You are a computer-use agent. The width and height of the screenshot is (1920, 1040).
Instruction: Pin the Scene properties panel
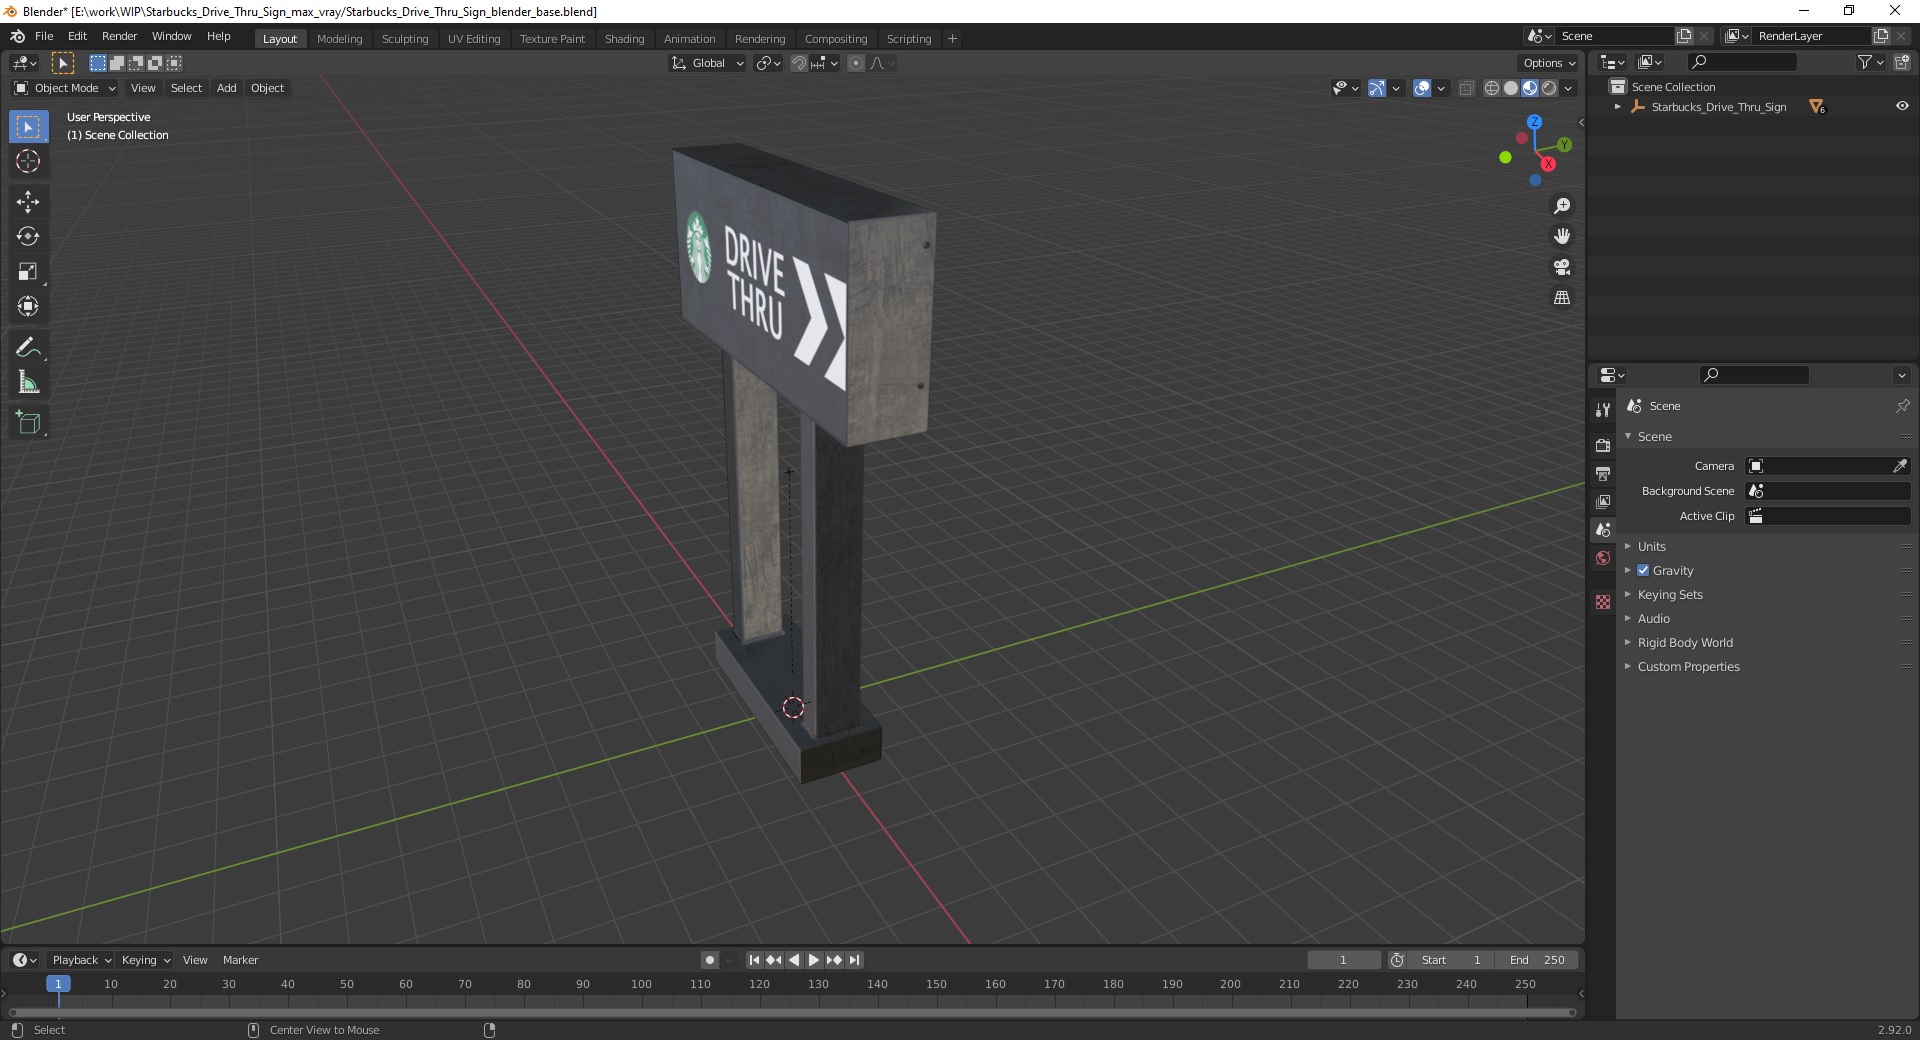tap(1902, 406)
